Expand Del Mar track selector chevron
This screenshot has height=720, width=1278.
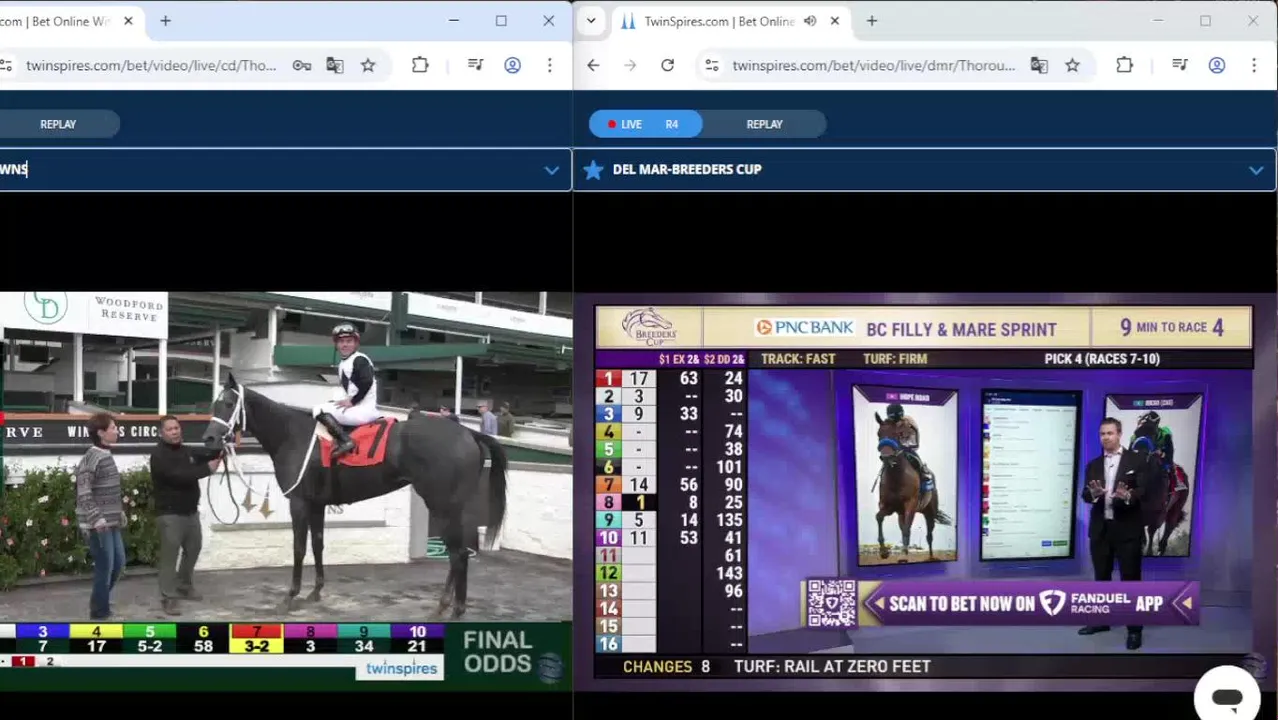point(1256,170)
